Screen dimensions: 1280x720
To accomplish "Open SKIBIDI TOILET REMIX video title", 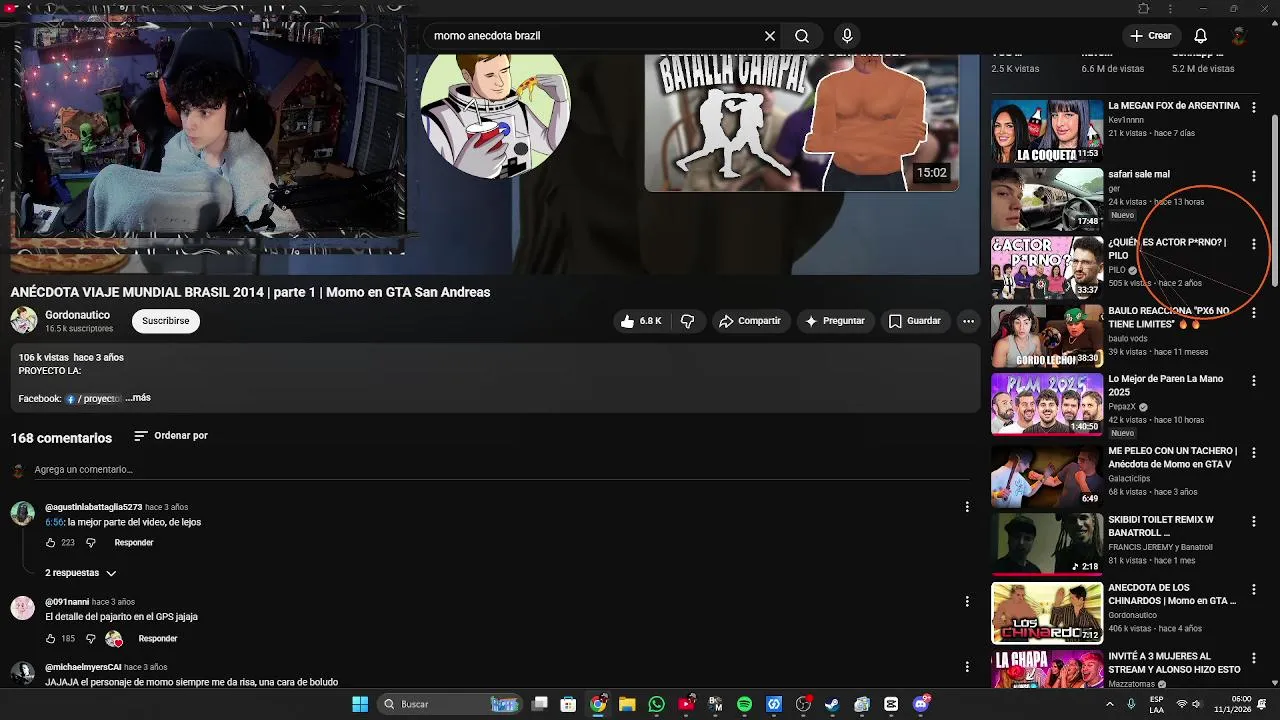I will [x=1160, y=526].
